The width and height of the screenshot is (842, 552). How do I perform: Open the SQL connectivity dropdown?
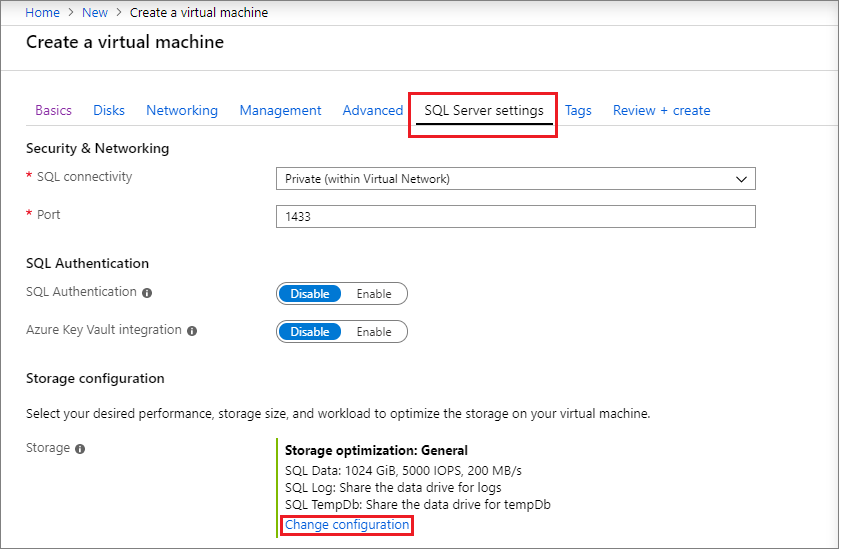(x=515, y=179)
